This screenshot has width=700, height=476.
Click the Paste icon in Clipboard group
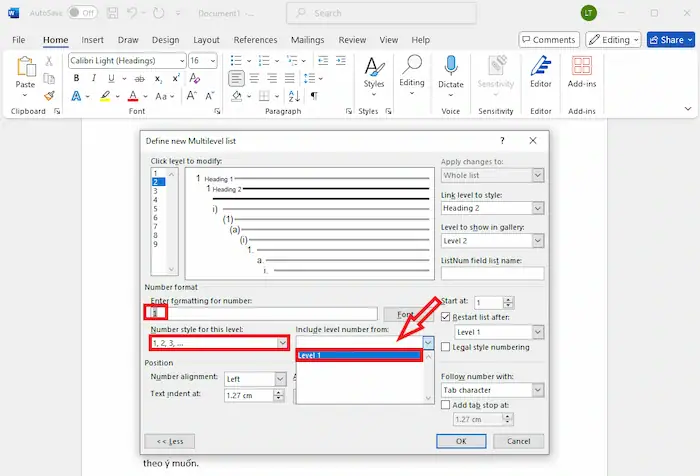25,68
